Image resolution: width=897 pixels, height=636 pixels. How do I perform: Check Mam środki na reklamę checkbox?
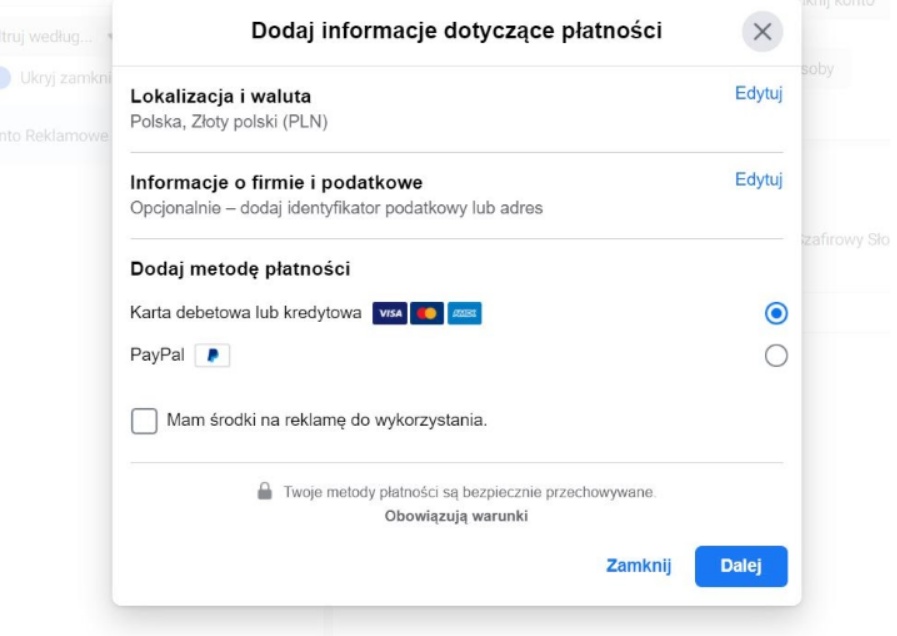tap(145, 420)
